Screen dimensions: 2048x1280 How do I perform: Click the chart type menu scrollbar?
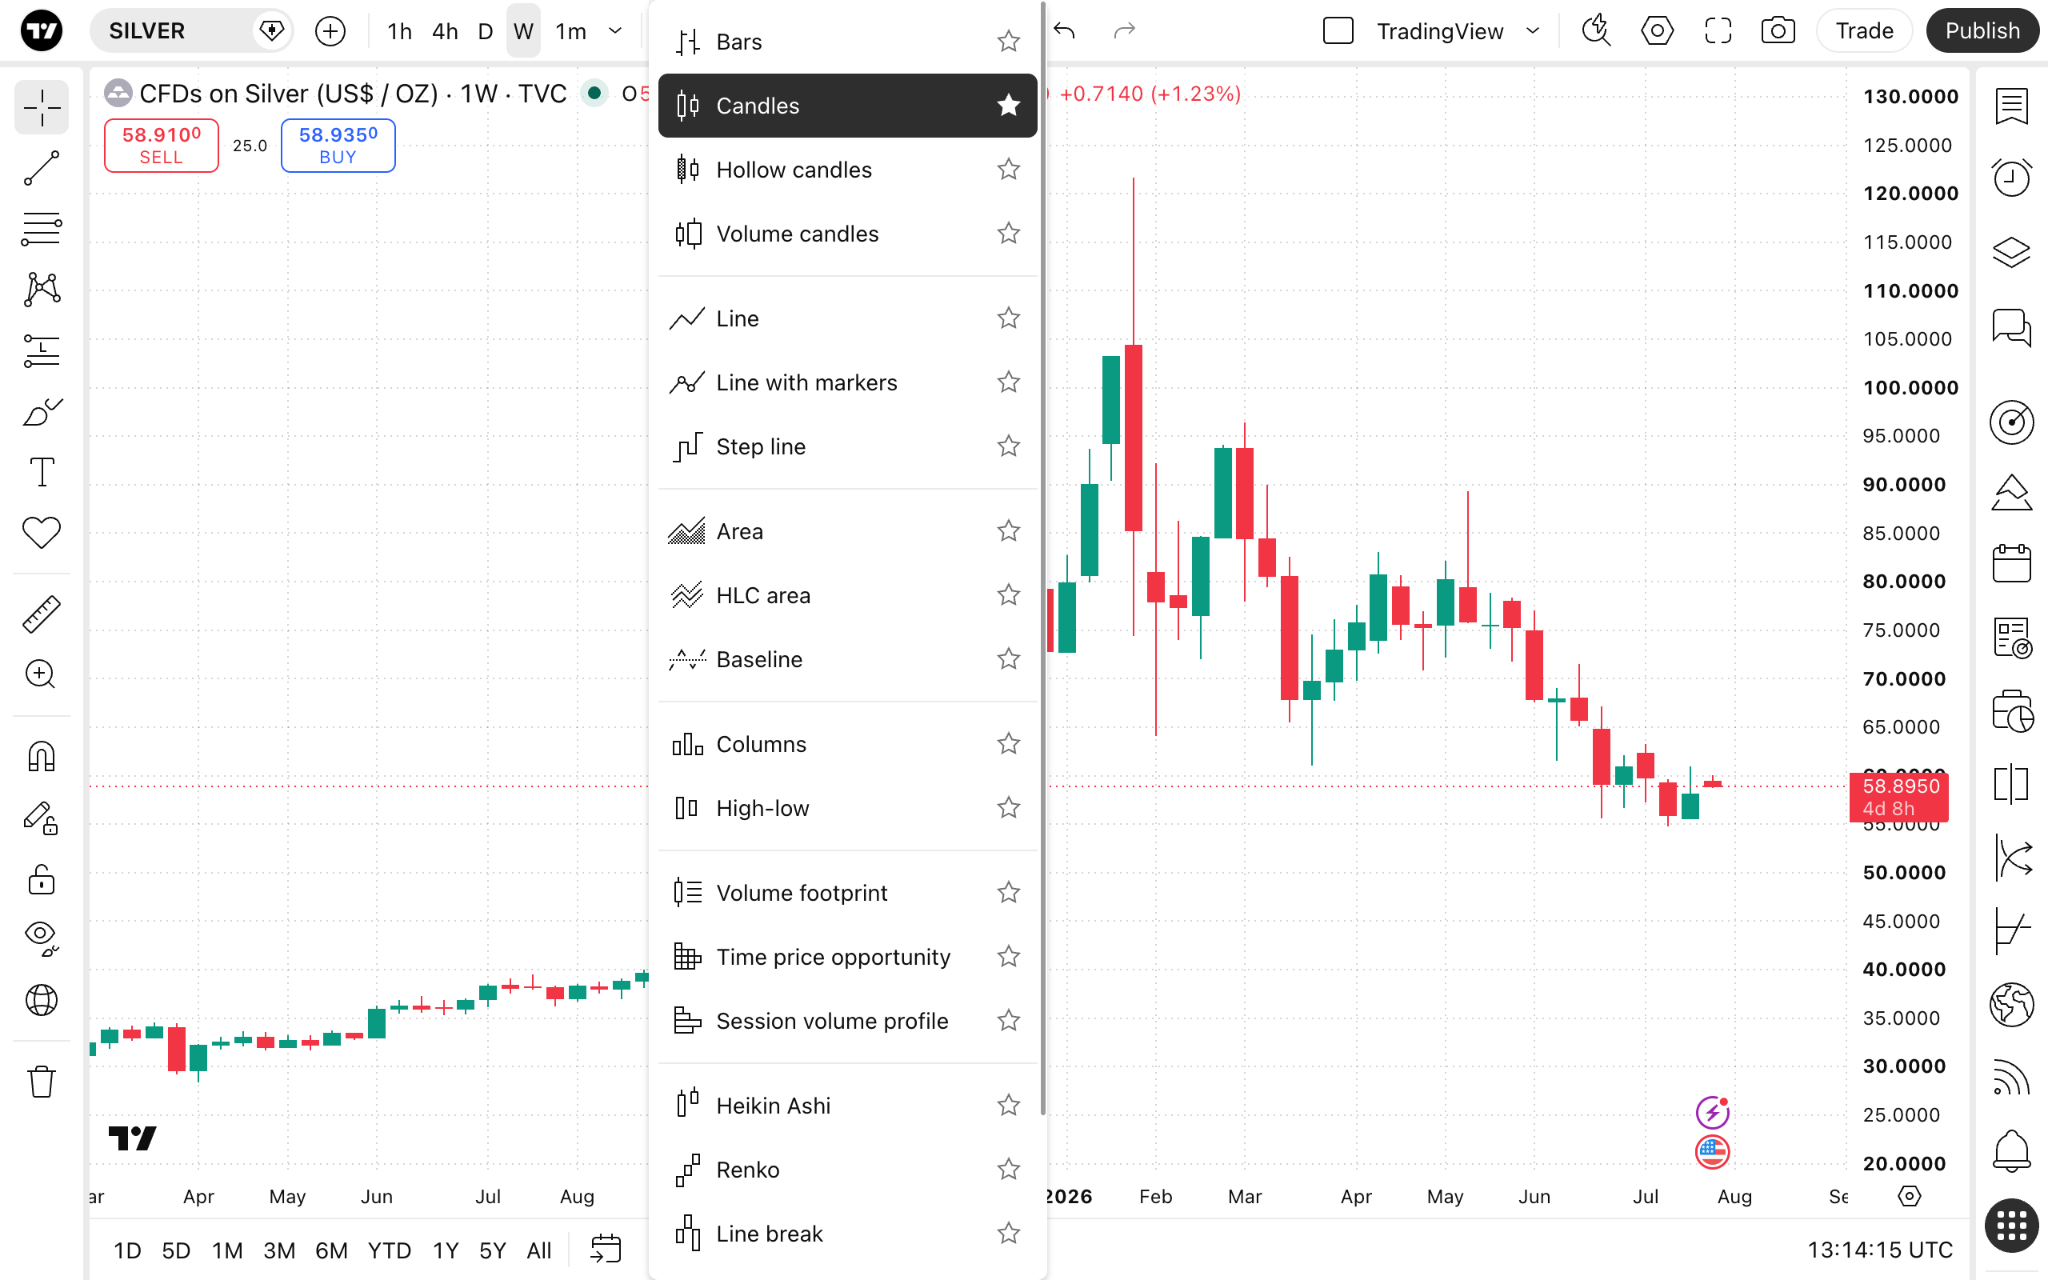(x=1043, y=559)
